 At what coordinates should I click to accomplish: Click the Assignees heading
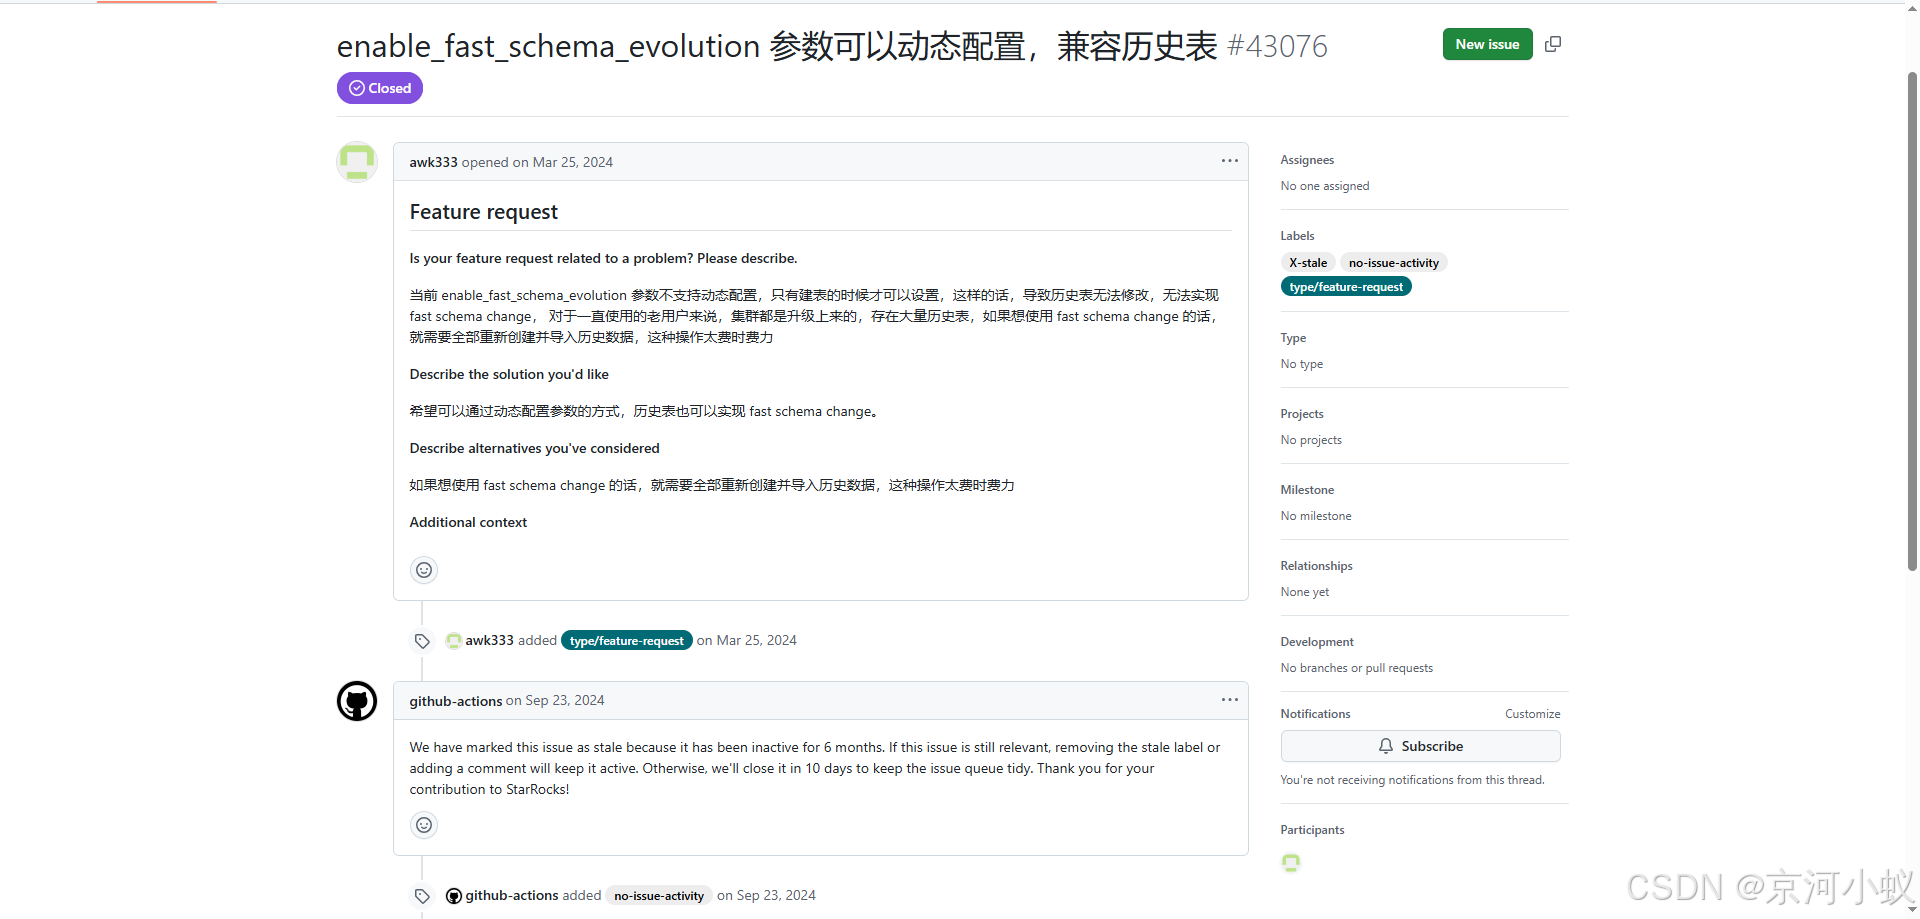tap(1307, 160)
